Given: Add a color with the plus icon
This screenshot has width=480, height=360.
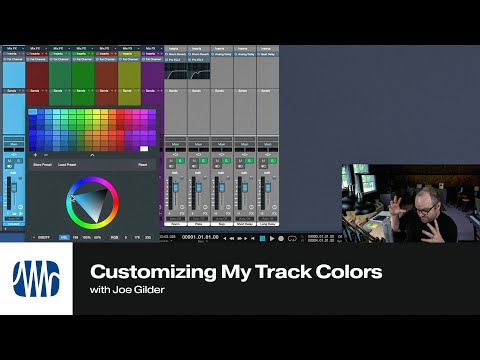Looking at the screenshot, I should (x=35, y=155).
